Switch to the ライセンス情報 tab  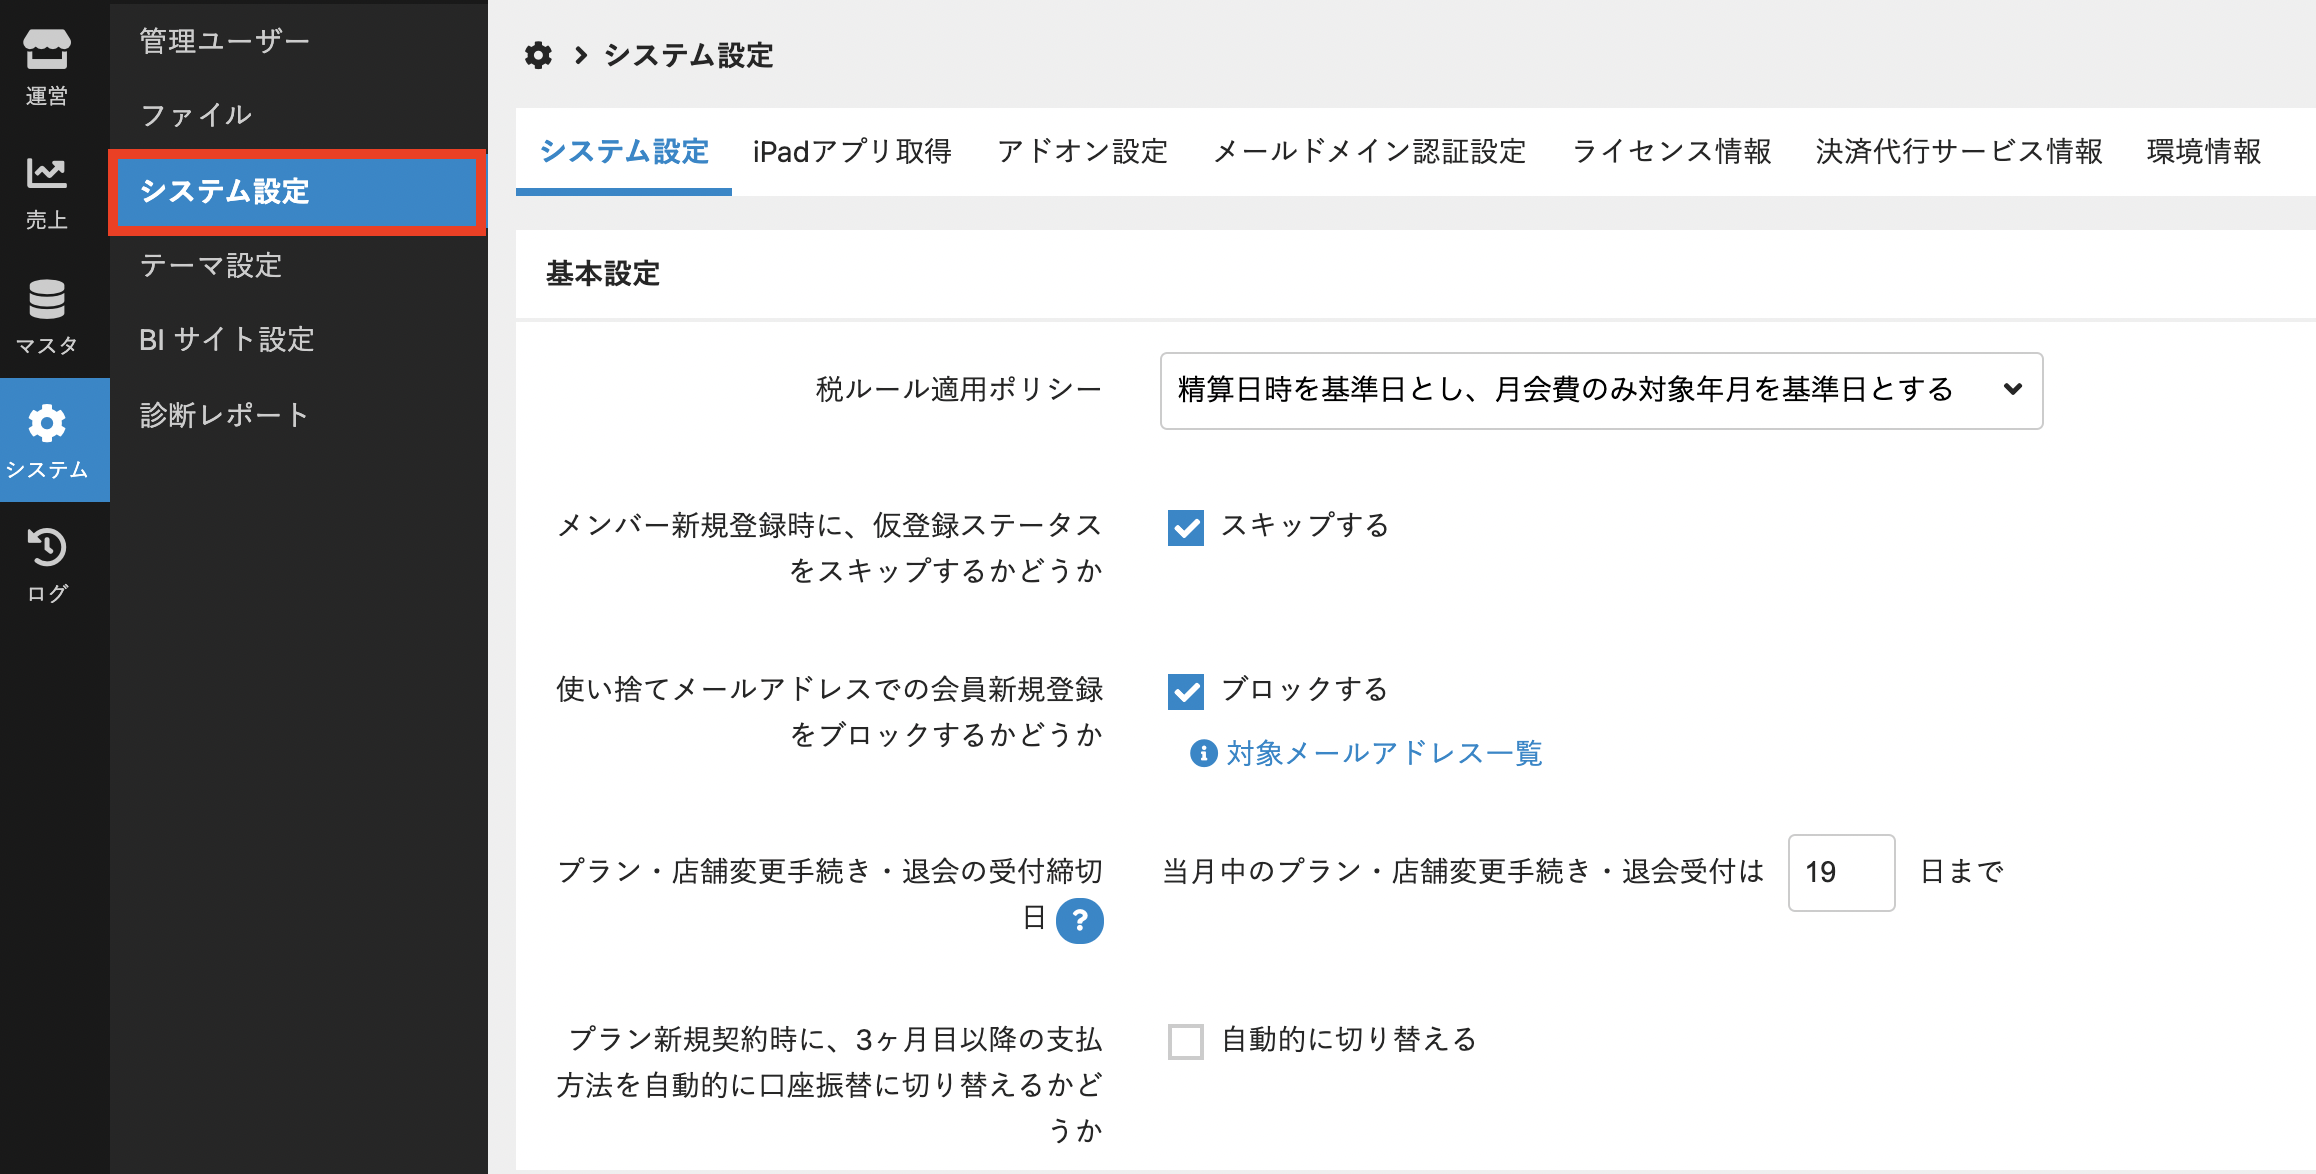click(x=1671, y=151)
